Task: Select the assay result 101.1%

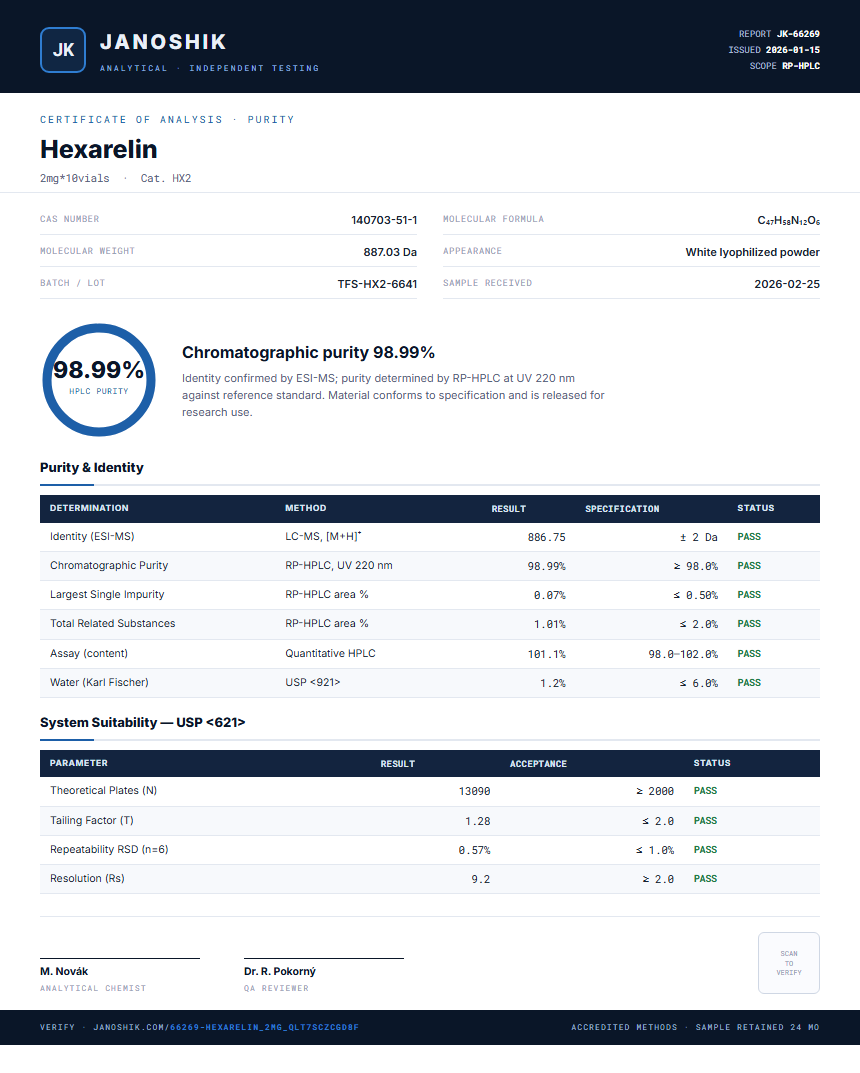Action: coord(547,654)
